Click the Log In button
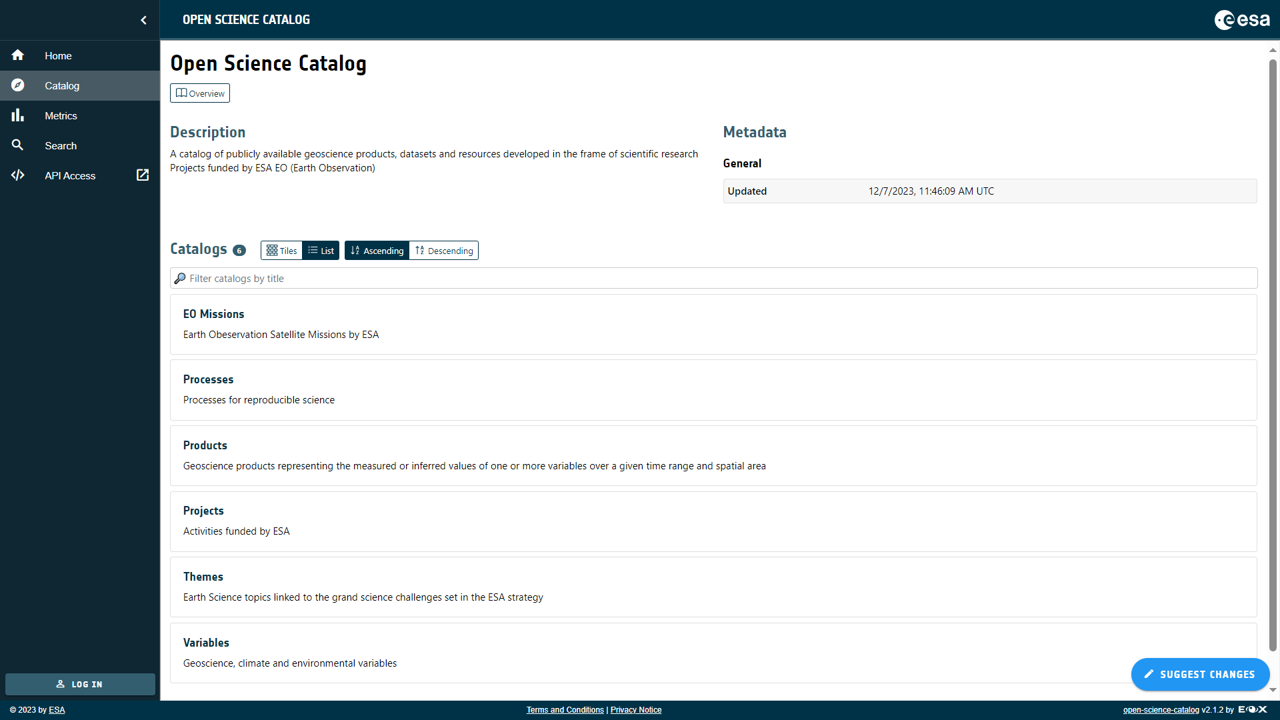Image resolution: width=1280 pixels, height=720 pixels. 80,684
